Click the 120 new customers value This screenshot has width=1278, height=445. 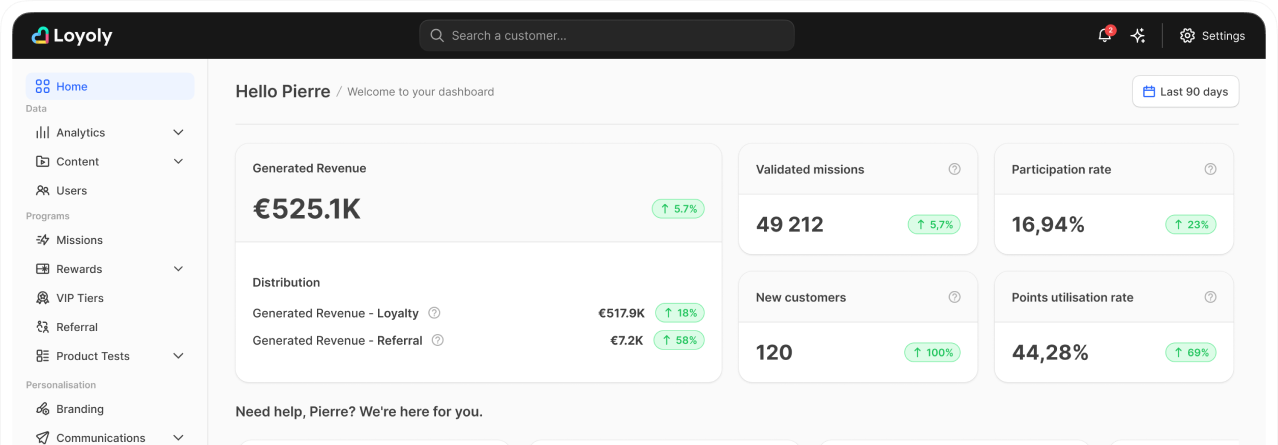point(774,353)
